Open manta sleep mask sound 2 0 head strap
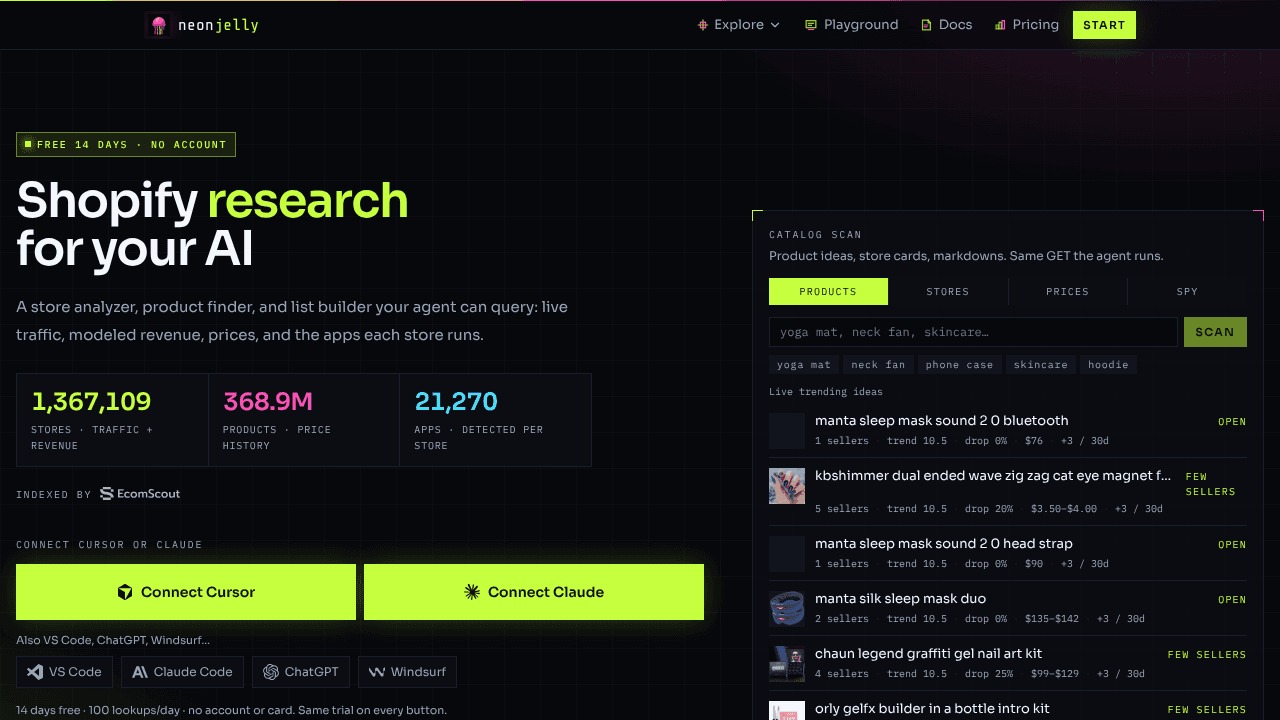The height and width of the screenshot is (720, 1280). coord(1008,553)
